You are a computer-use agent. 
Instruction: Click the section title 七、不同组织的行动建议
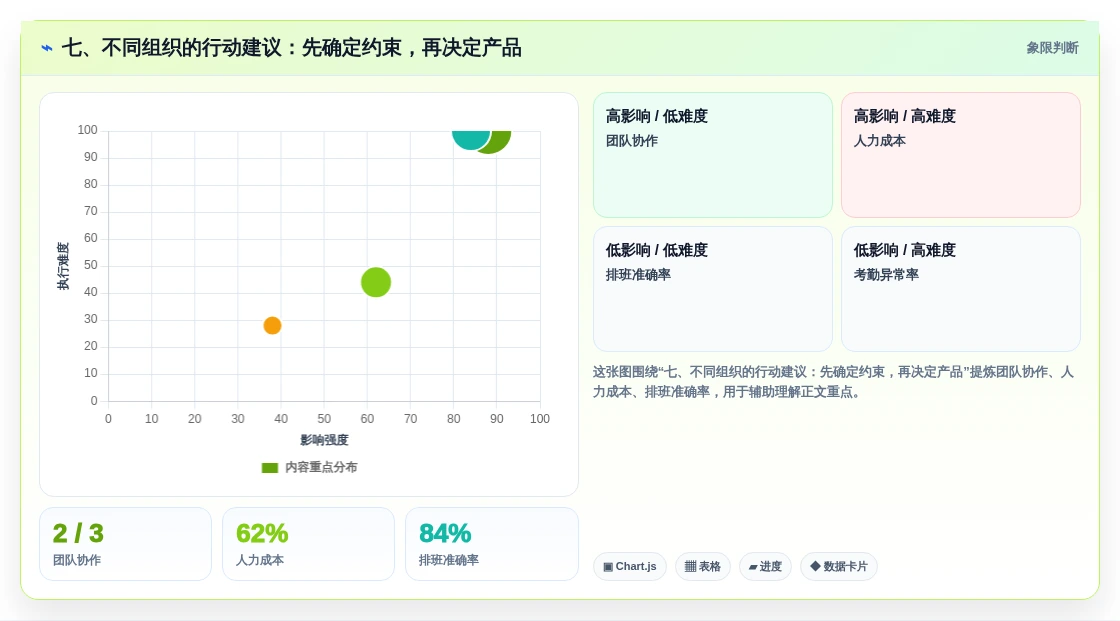tap(291, 48)
